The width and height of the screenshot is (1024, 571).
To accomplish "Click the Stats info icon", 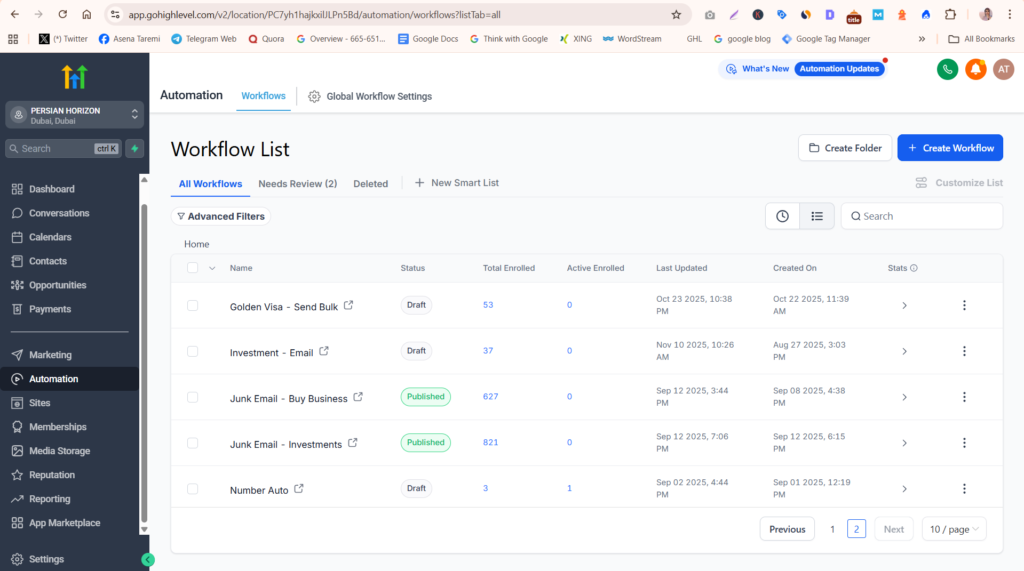I will point(914,268).
